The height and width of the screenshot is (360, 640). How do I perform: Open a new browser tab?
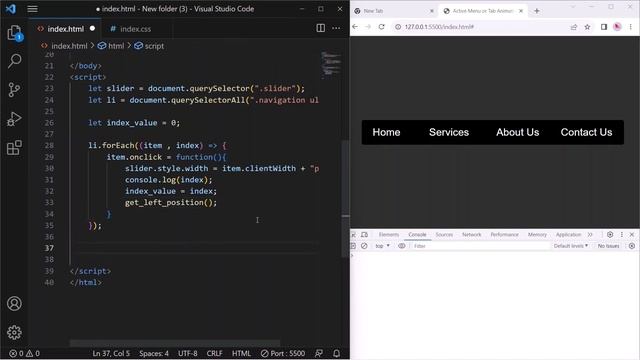pyautogui.click(x=537, y=11)
